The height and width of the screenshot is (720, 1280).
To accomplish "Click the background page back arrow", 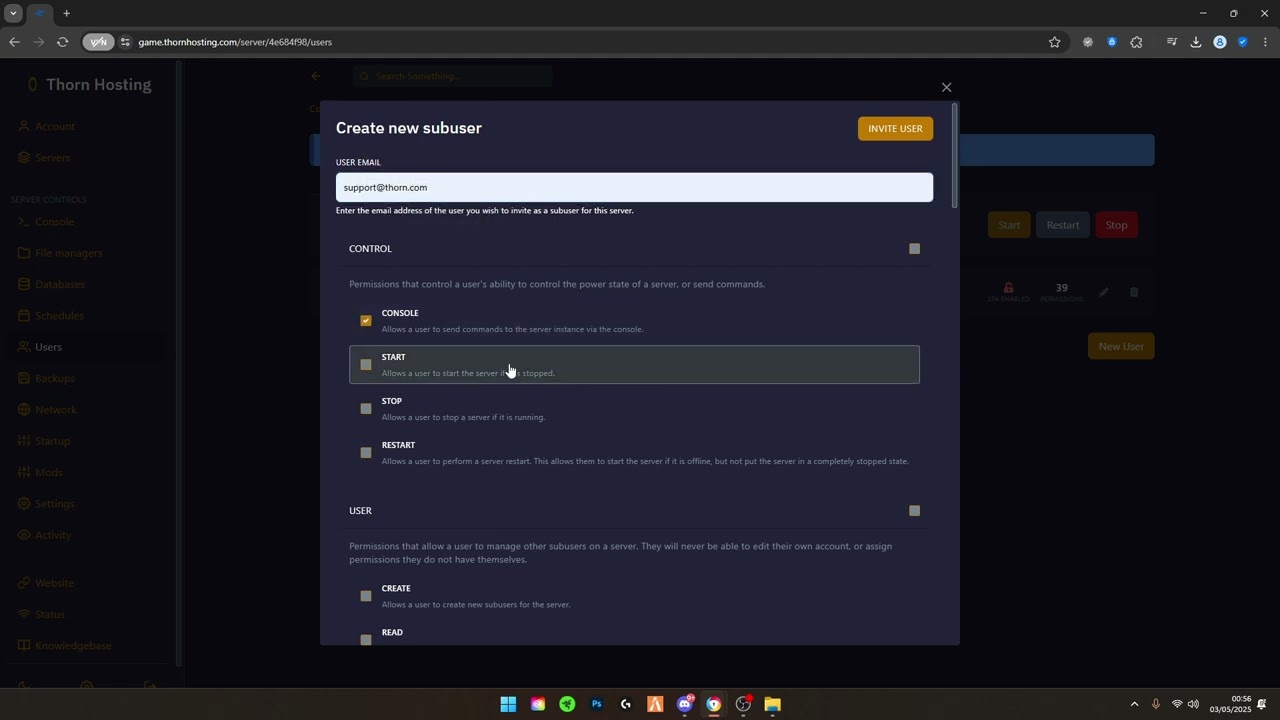I will (316, 76).
